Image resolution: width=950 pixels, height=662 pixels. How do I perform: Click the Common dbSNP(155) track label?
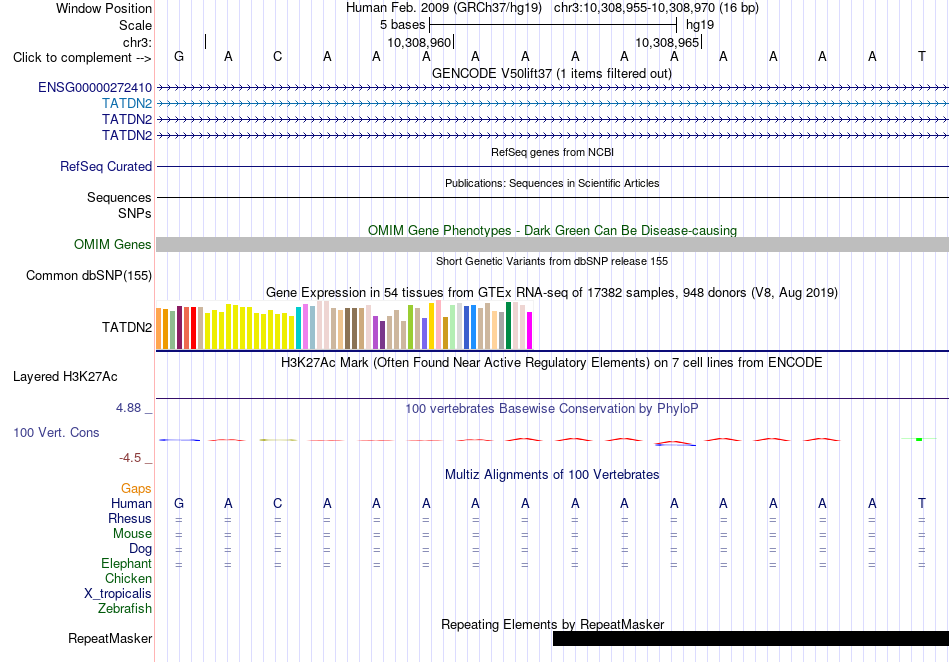89,276
